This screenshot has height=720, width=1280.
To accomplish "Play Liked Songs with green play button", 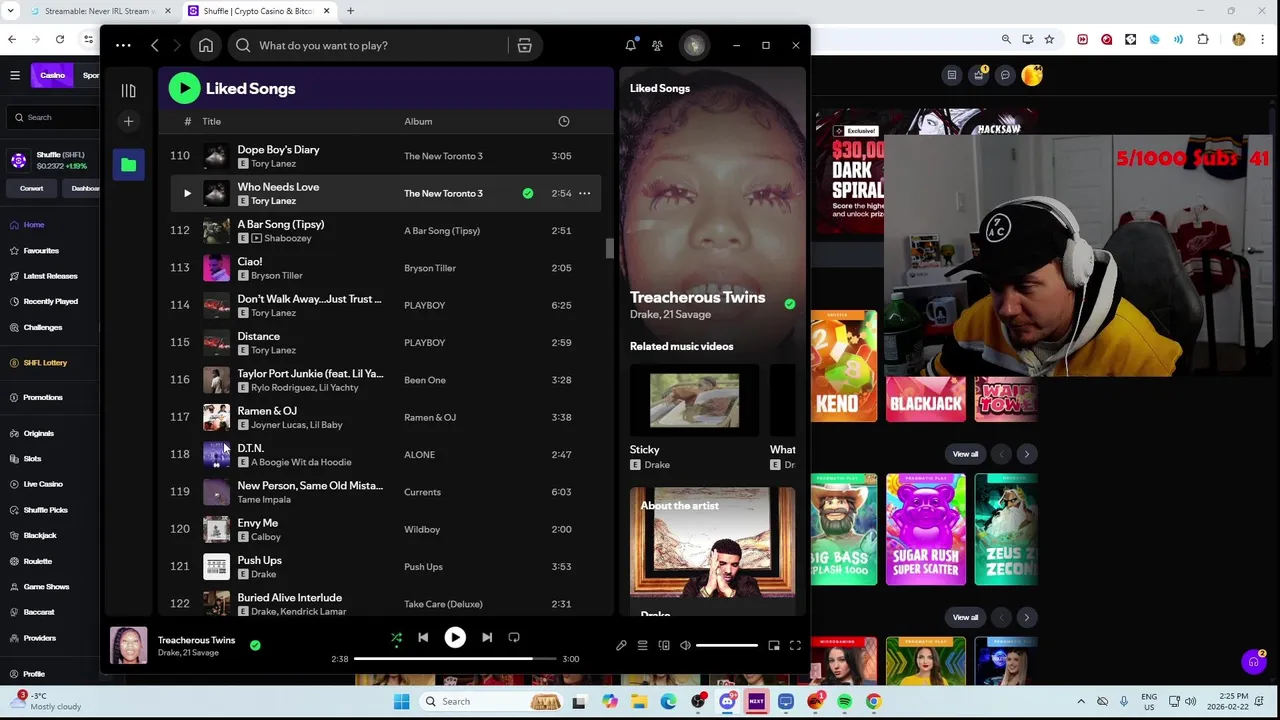I will pos(184,88).
